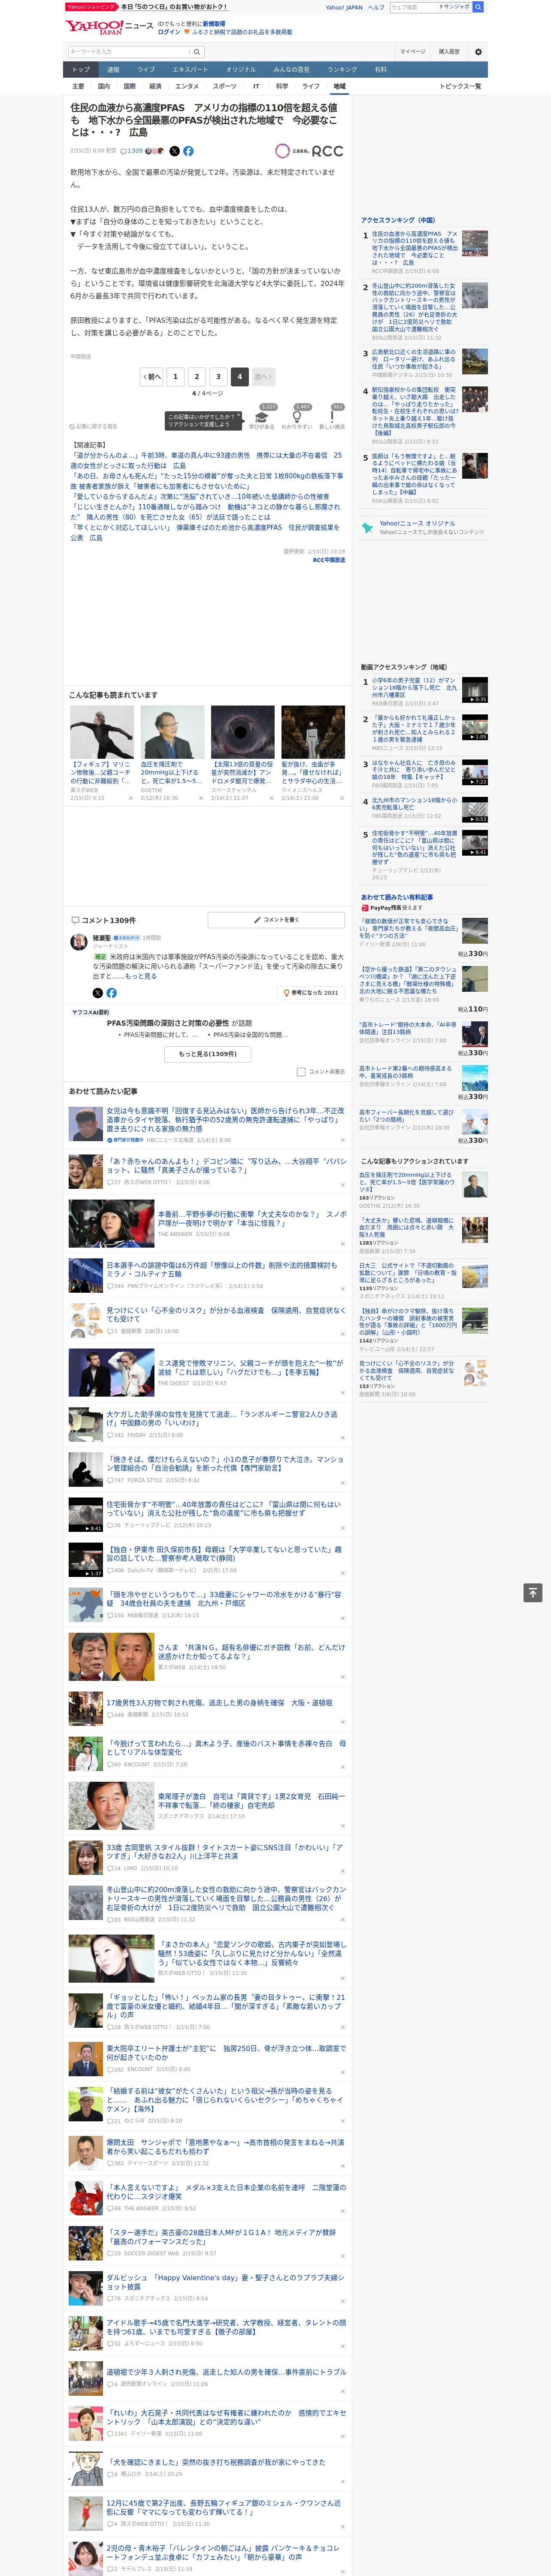Share expert comment on Facebook

coord(111,993)
